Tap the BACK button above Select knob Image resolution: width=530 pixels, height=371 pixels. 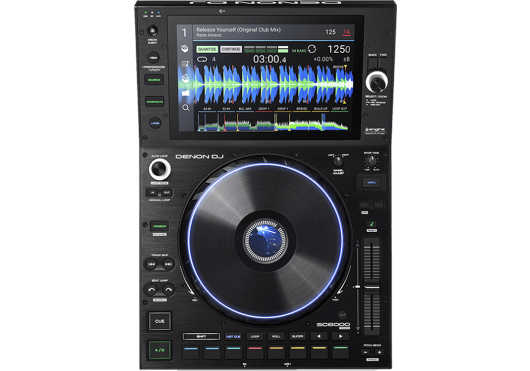372,64
